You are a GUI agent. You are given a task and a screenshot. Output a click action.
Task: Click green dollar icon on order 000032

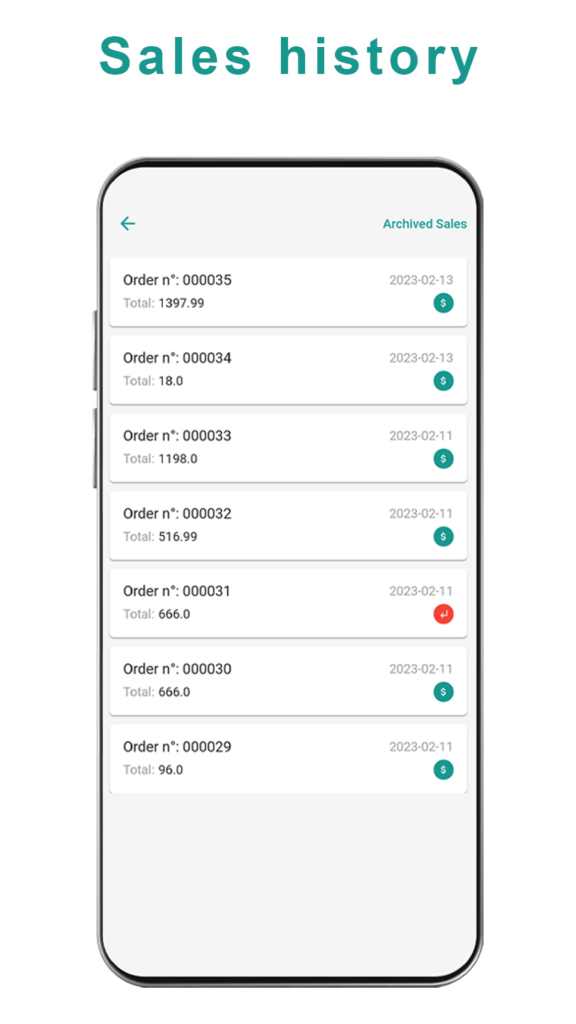(x=443, y=536)
